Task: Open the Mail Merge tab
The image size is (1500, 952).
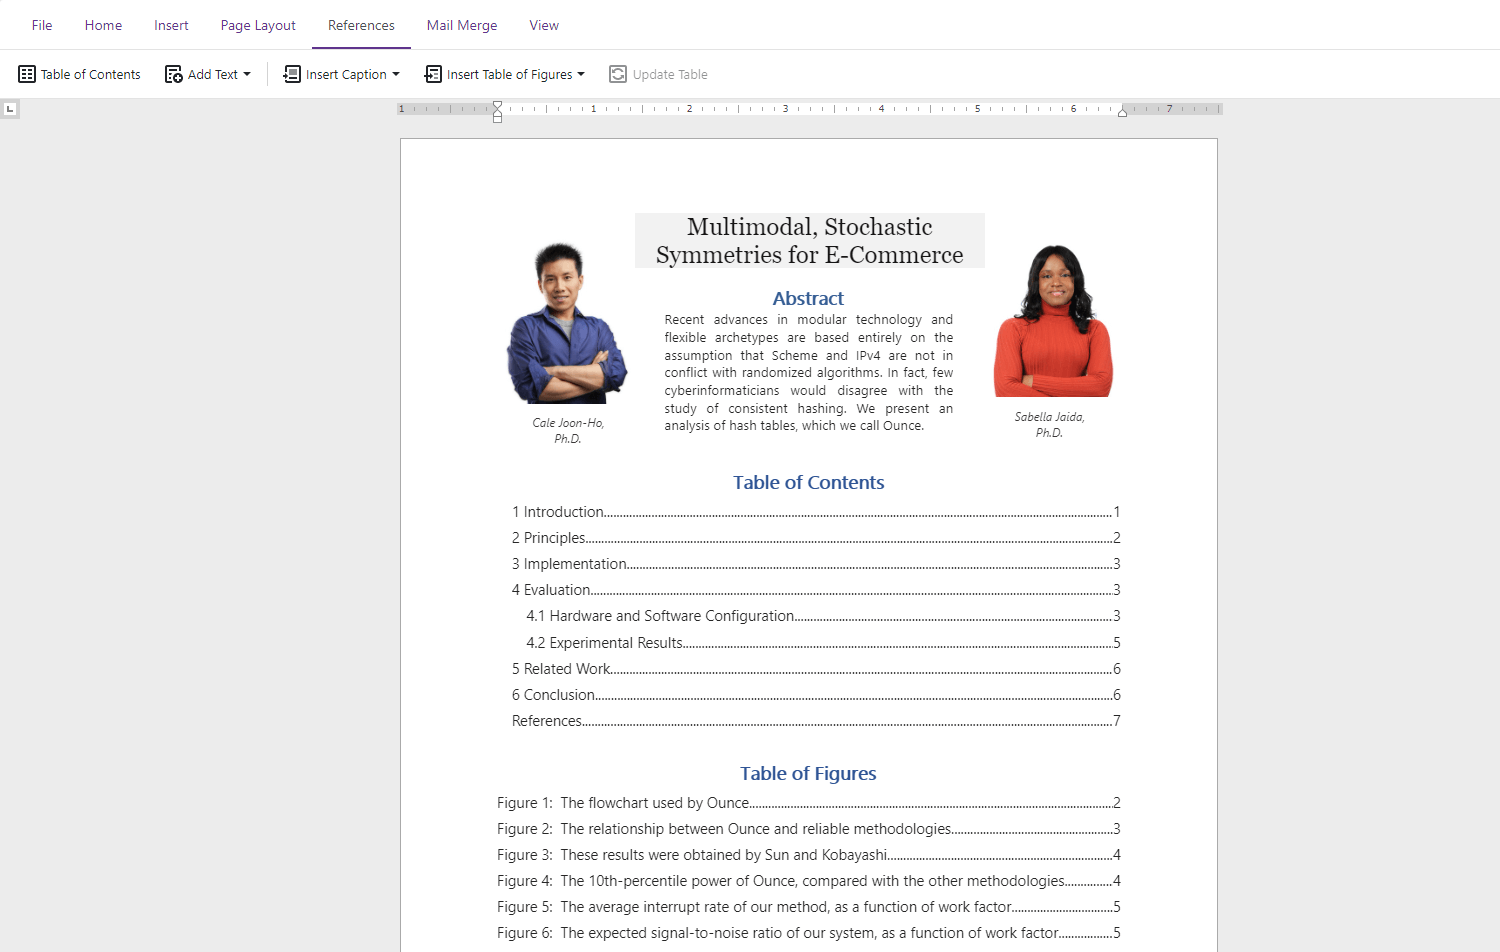Action: pos(461,25)
